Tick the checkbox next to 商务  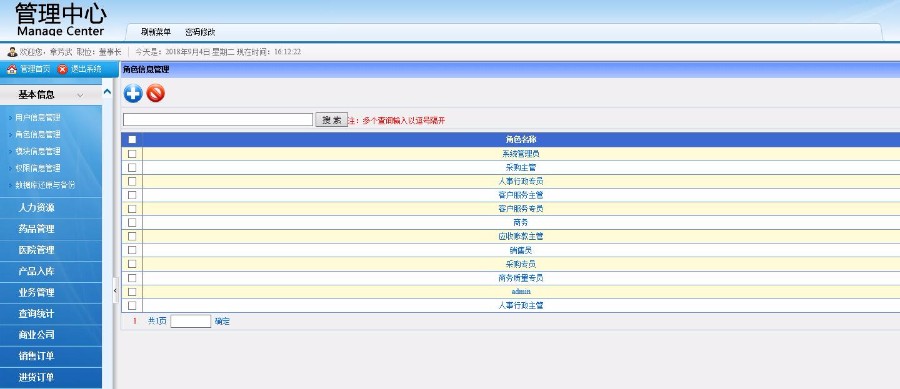132,223
